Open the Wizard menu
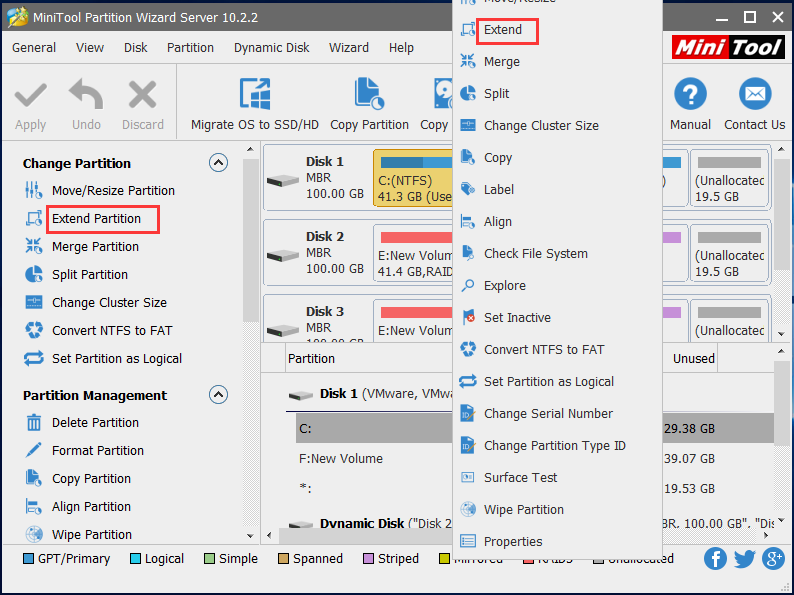Screen dimensions: 794x595 pos(348,48)
